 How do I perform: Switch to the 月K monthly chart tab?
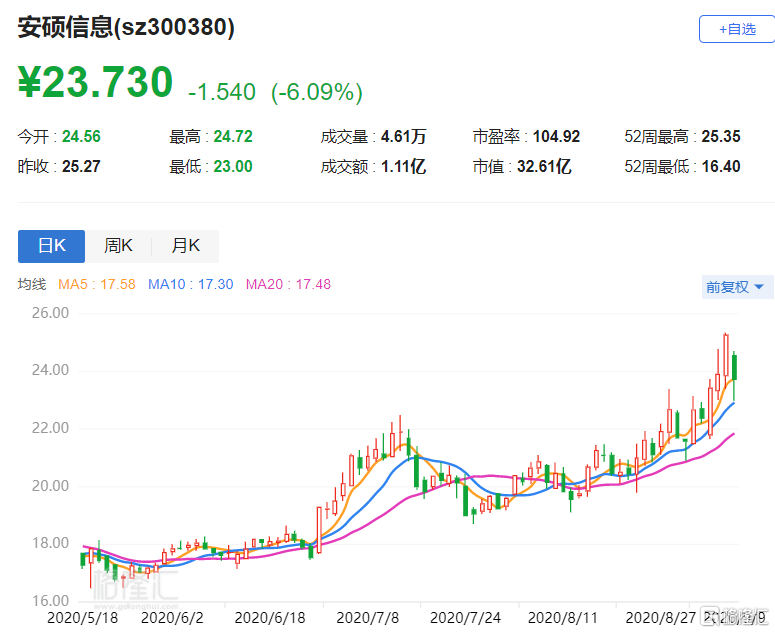click(x=185, y=246)
